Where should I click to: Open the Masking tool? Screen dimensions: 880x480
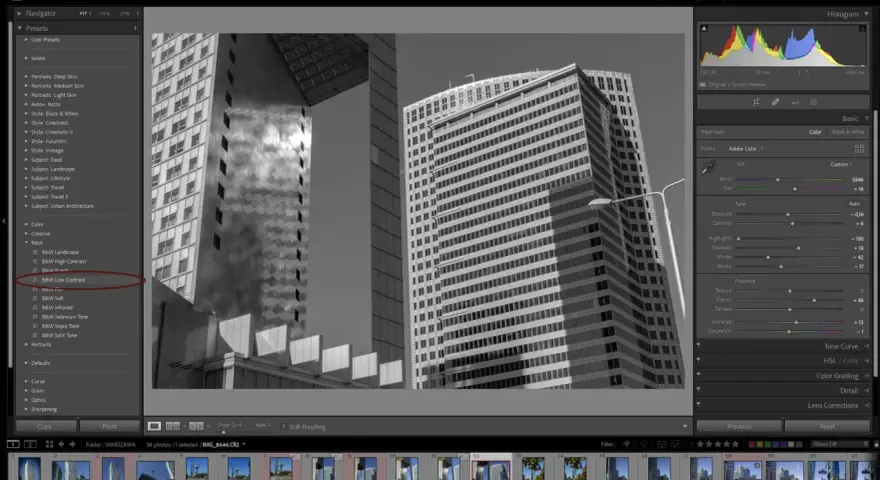click(813, 102)
